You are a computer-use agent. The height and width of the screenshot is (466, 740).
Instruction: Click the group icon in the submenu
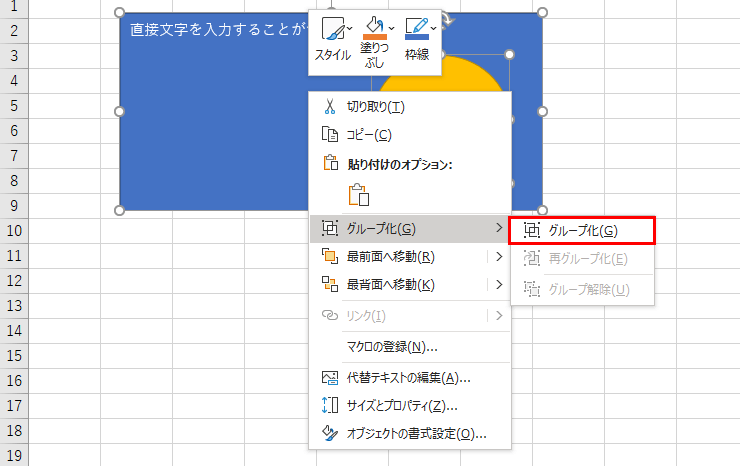[x=531, y=230]
